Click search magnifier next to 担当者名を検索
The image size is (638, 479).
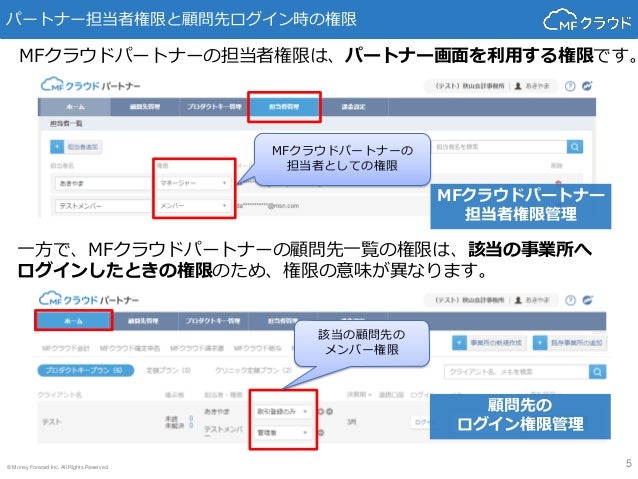tap(575, 147)
